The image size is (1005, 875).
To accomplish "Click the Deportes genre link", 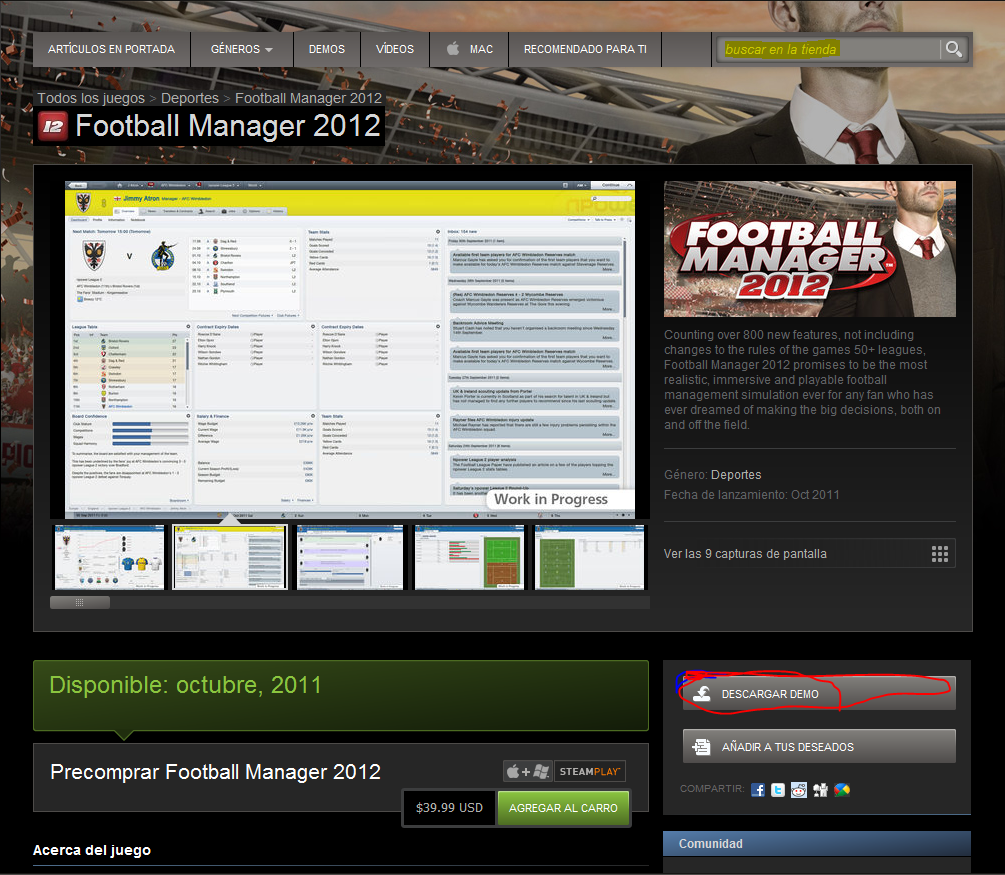I will 736,475.
